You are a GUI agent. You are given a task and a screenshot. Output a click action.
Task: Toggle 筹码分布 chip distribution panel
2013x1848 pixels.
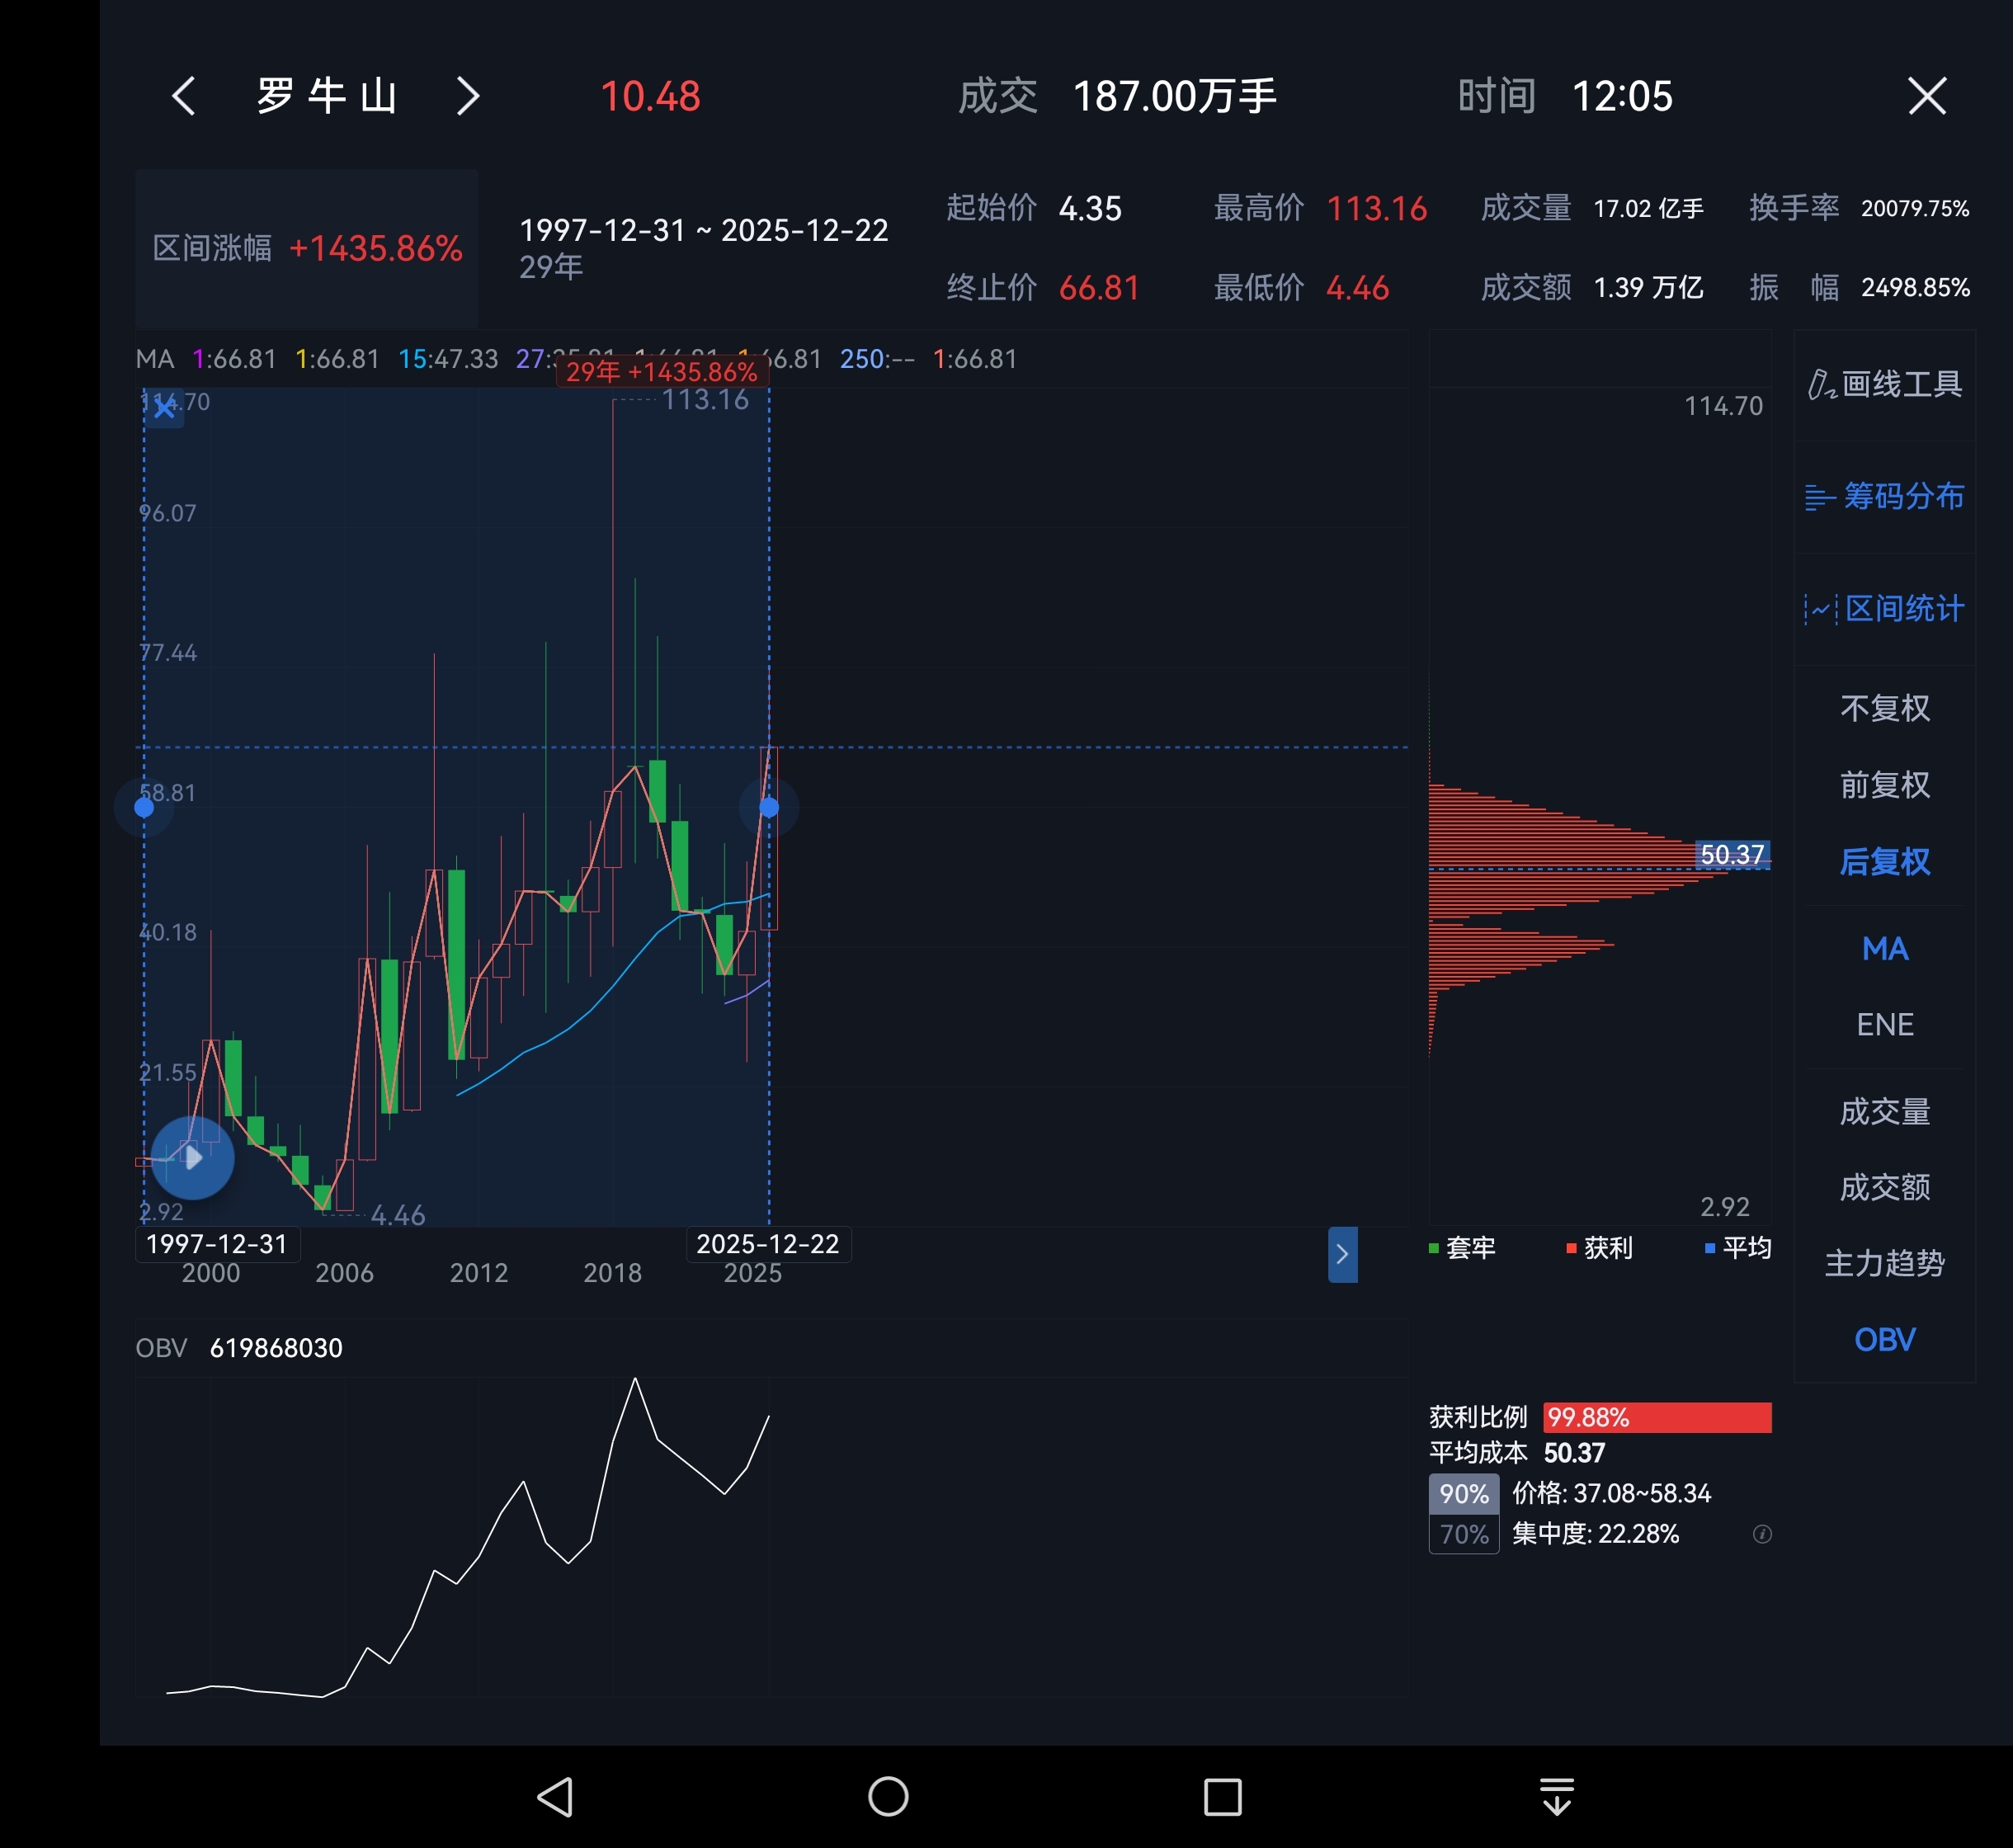(1884, 496)
